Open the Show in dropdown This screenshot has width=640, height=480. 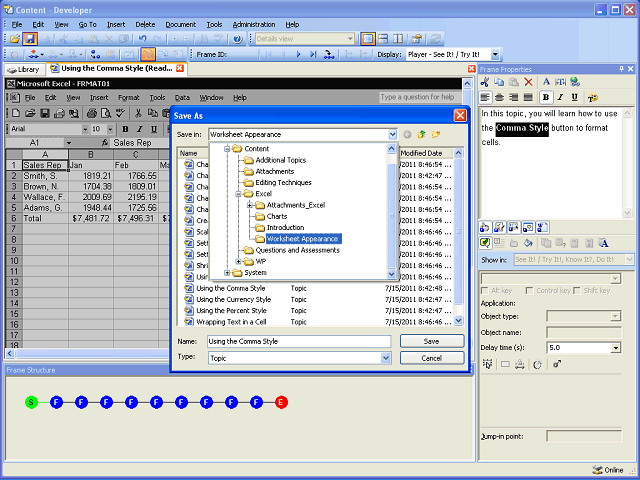629,259
